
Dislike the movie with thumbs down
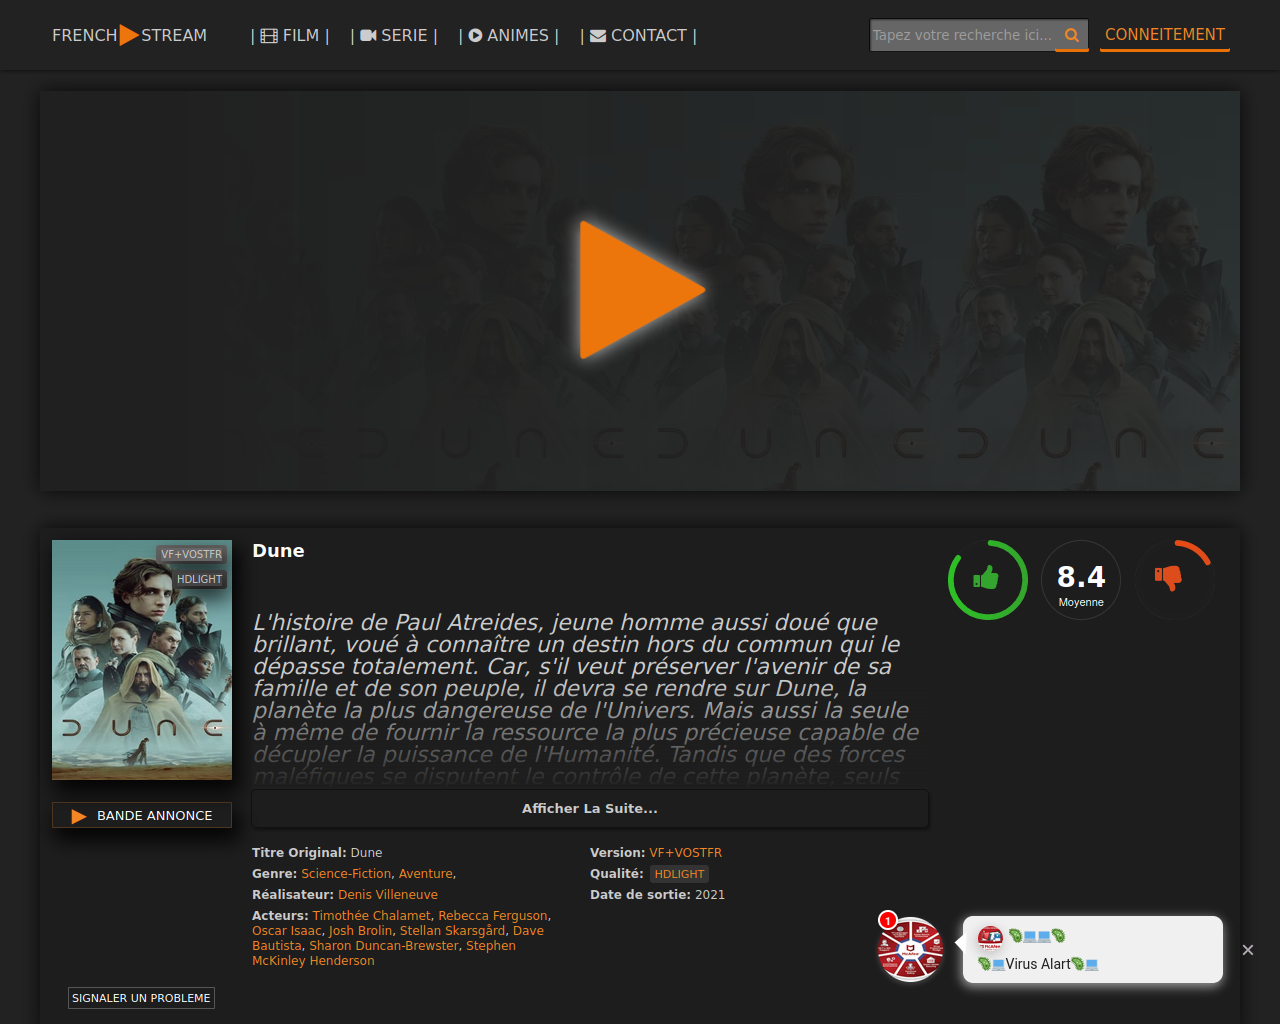(x=1168, y=579)
